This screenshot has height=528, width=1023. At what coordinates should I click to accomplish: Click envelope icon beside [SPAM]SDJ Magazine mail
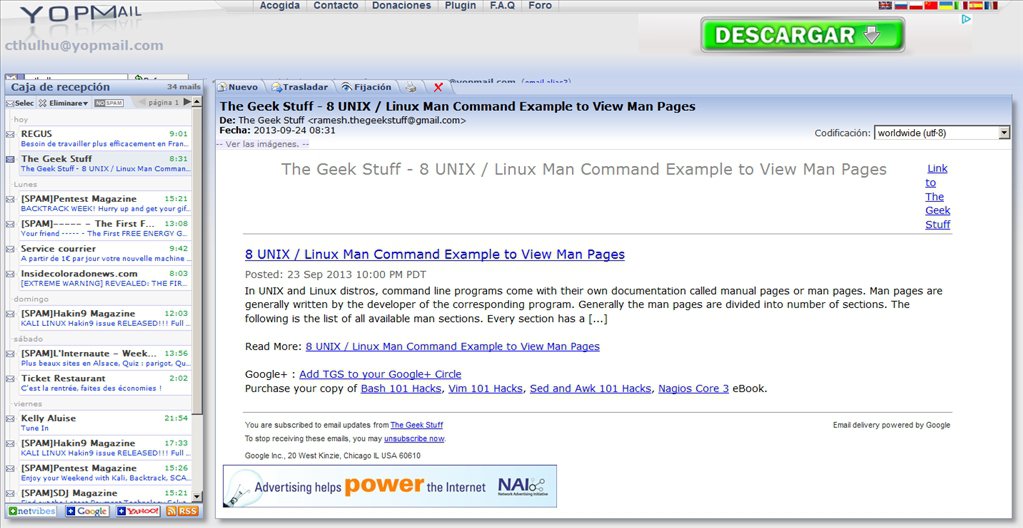click(10, 493)
